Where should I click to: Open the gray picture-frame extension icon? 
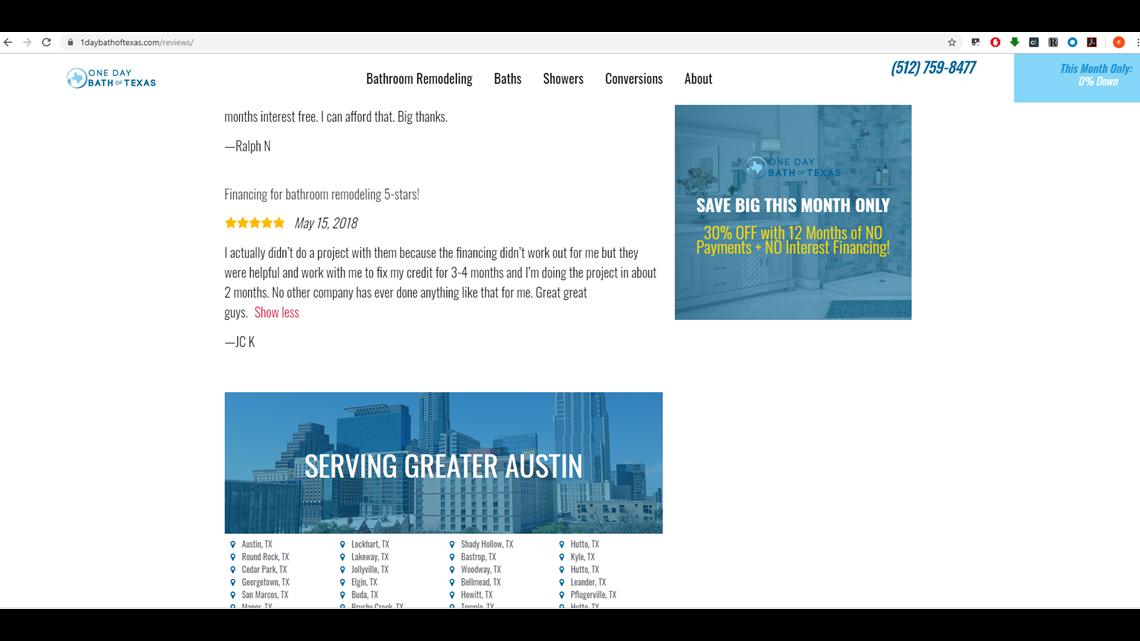[976, 42]
